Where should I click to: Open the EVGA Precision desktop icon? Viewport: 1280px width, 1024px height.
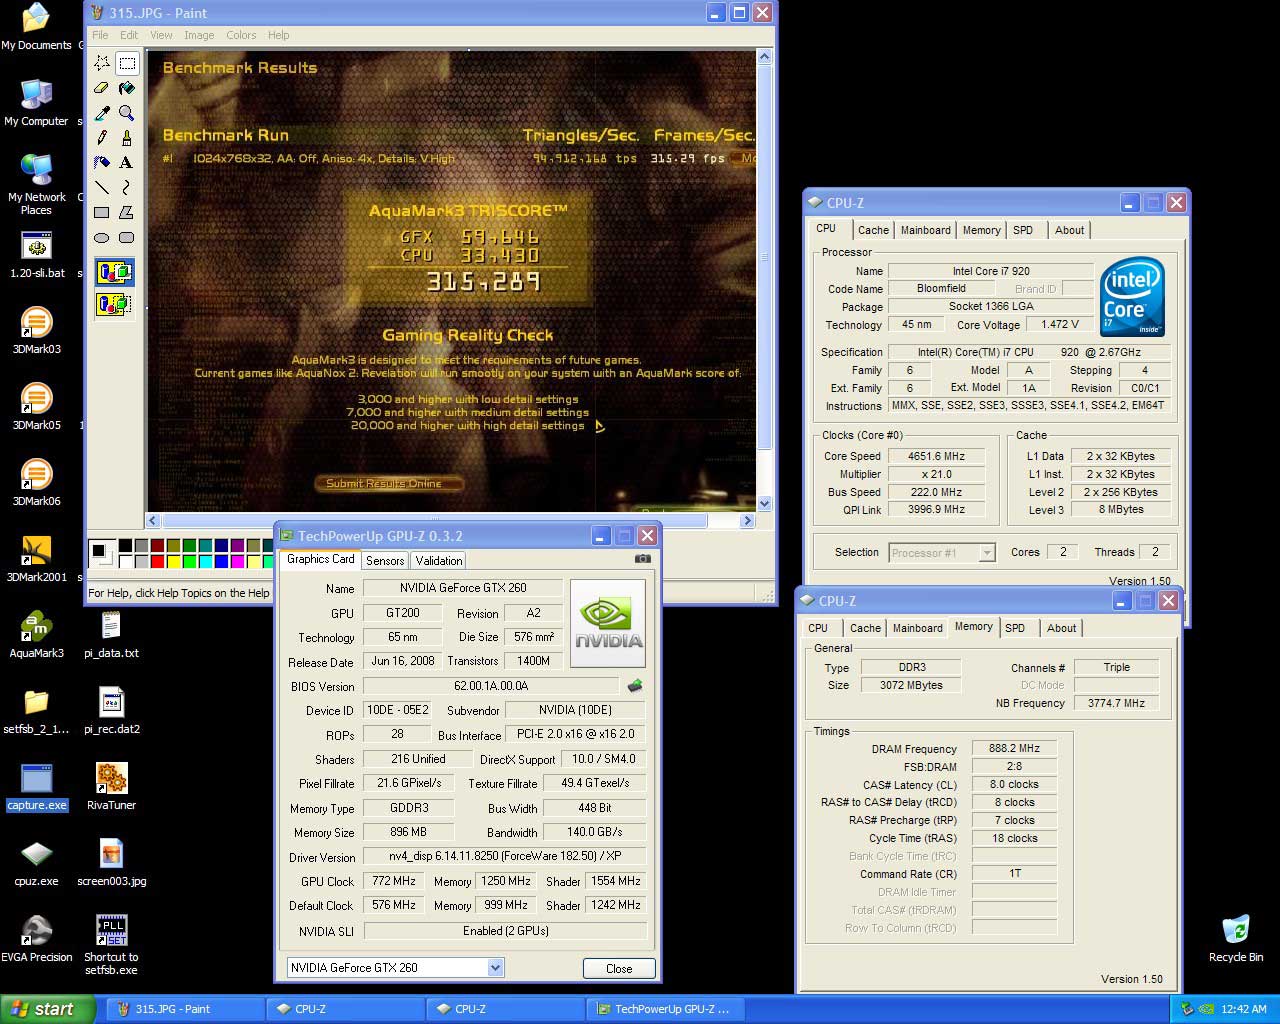click(36, 940)
